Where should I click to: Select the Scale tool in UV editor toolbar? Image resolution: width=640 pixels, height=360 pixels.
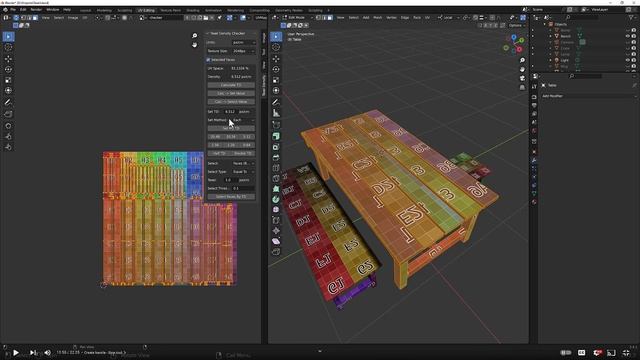(8, 80)
